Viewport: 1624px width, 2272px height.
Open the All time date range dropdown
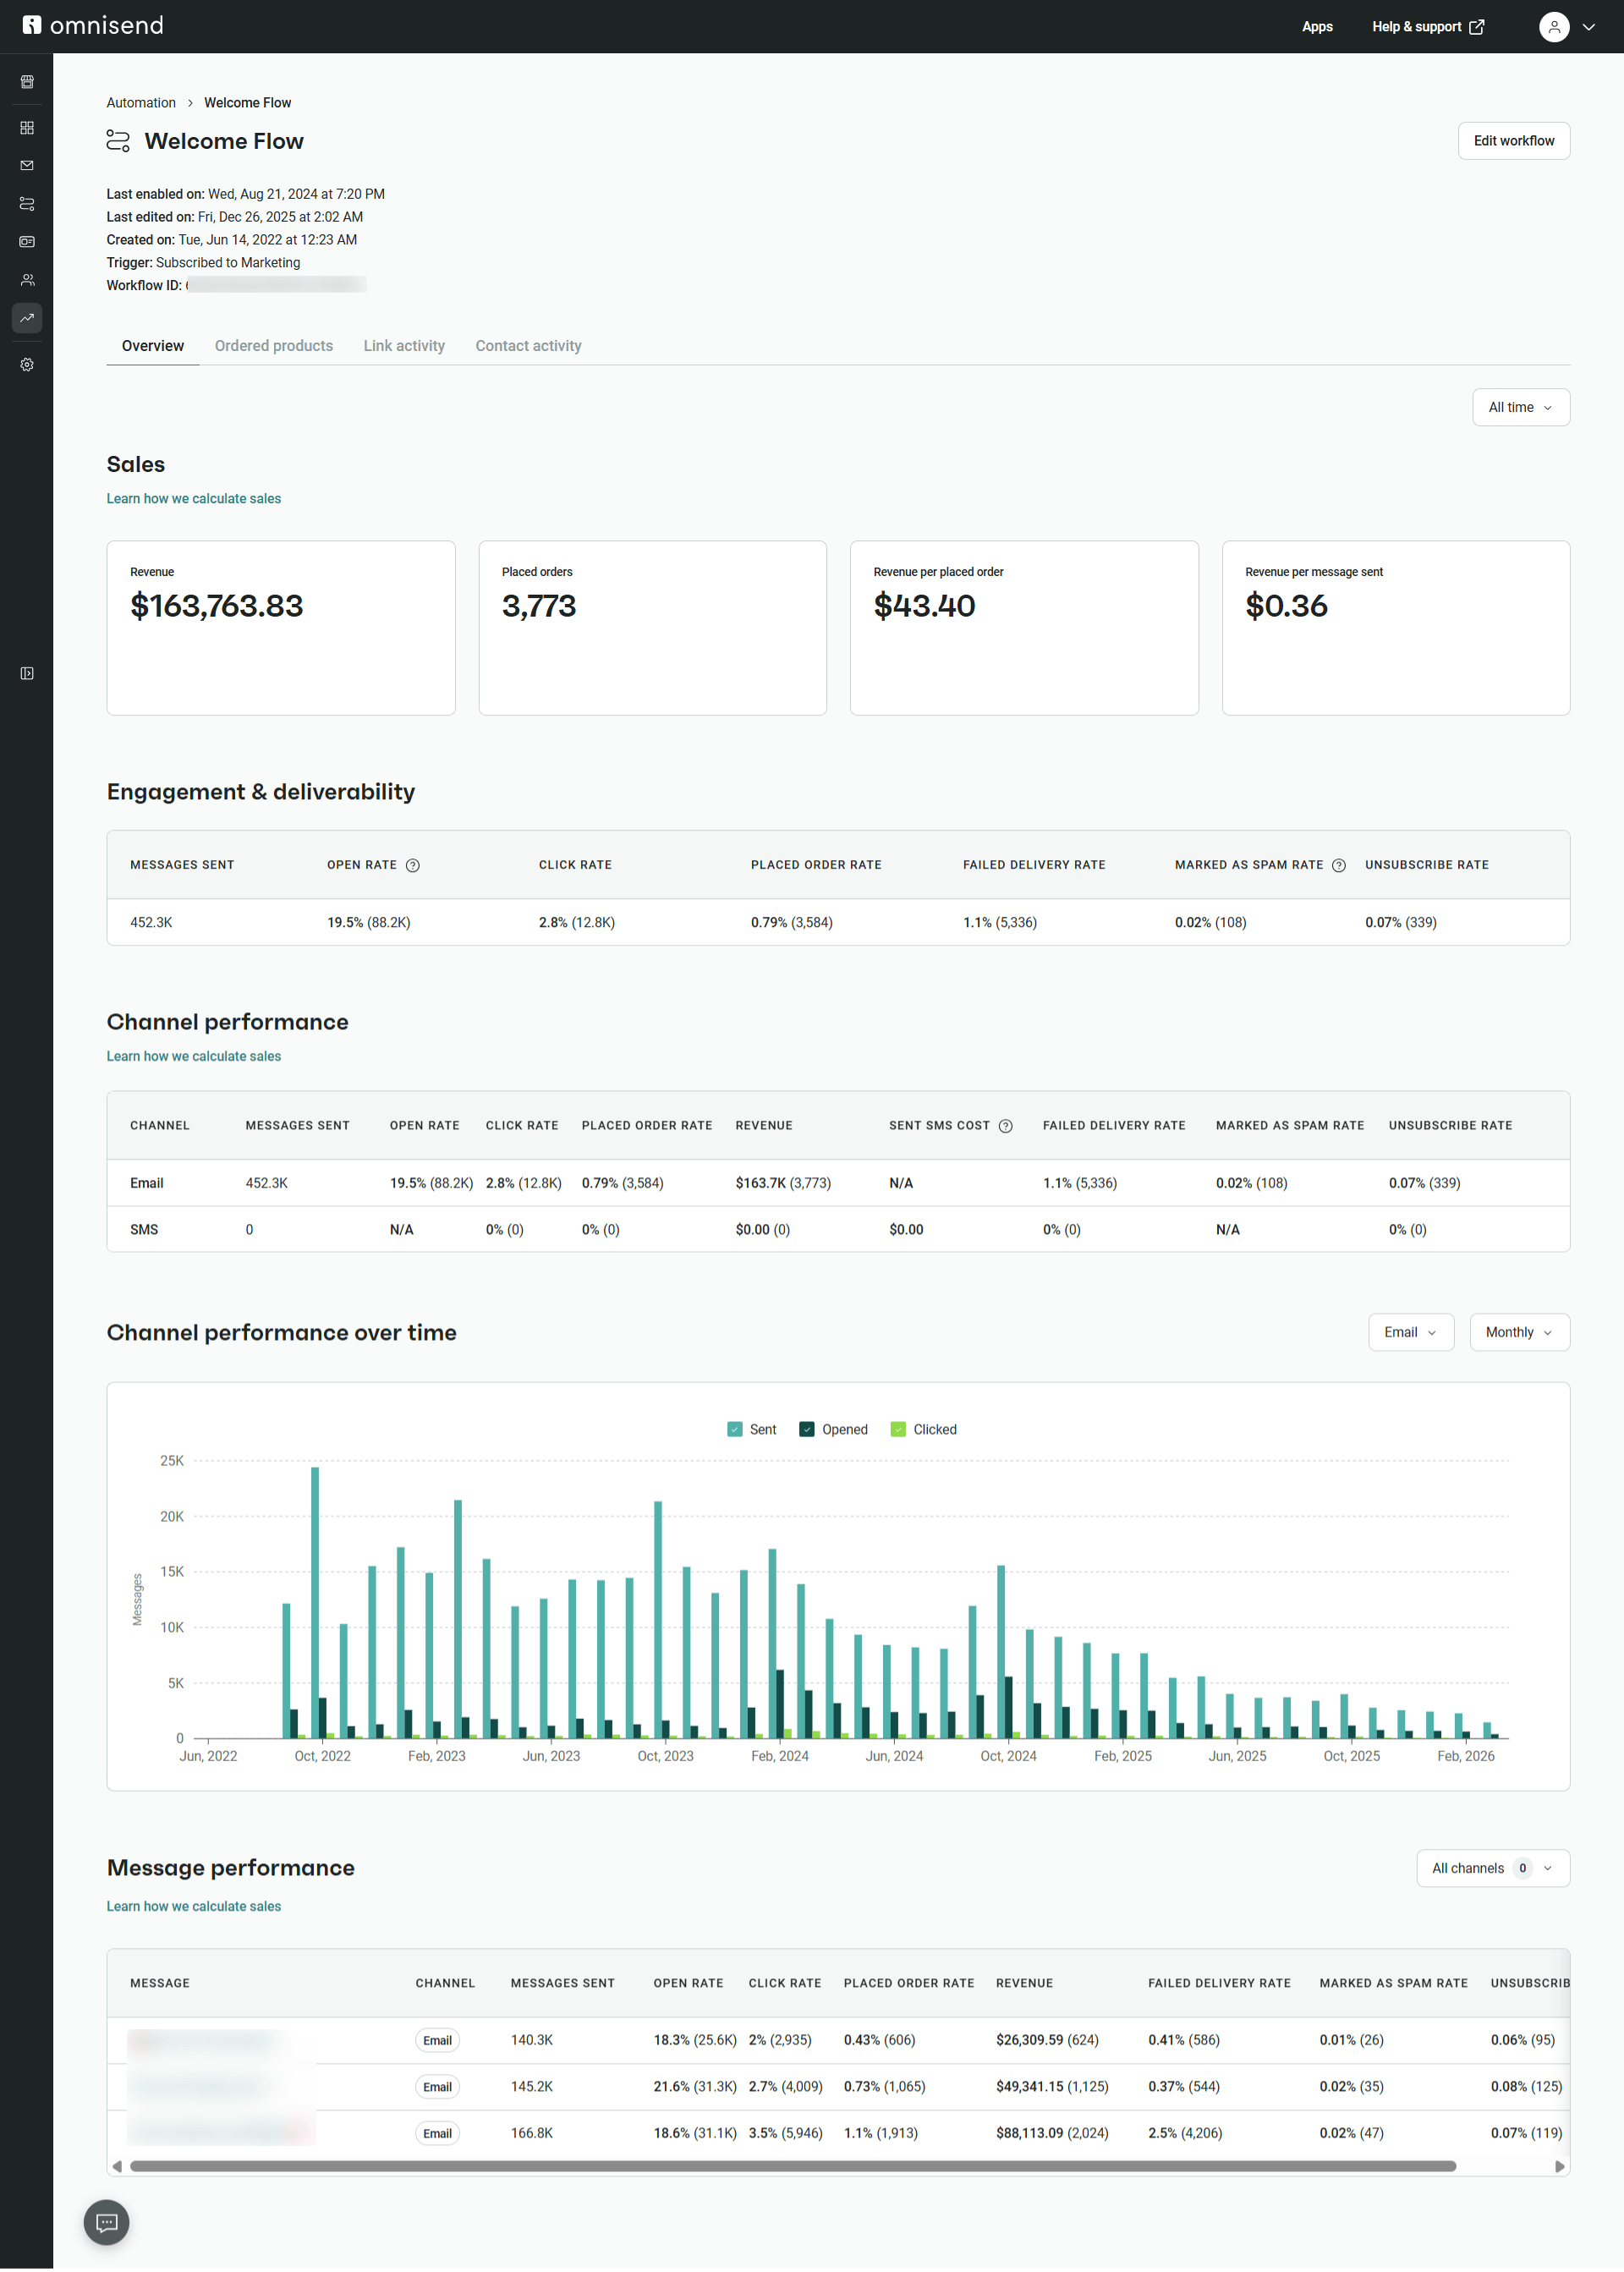click(x=1520, y=407)
